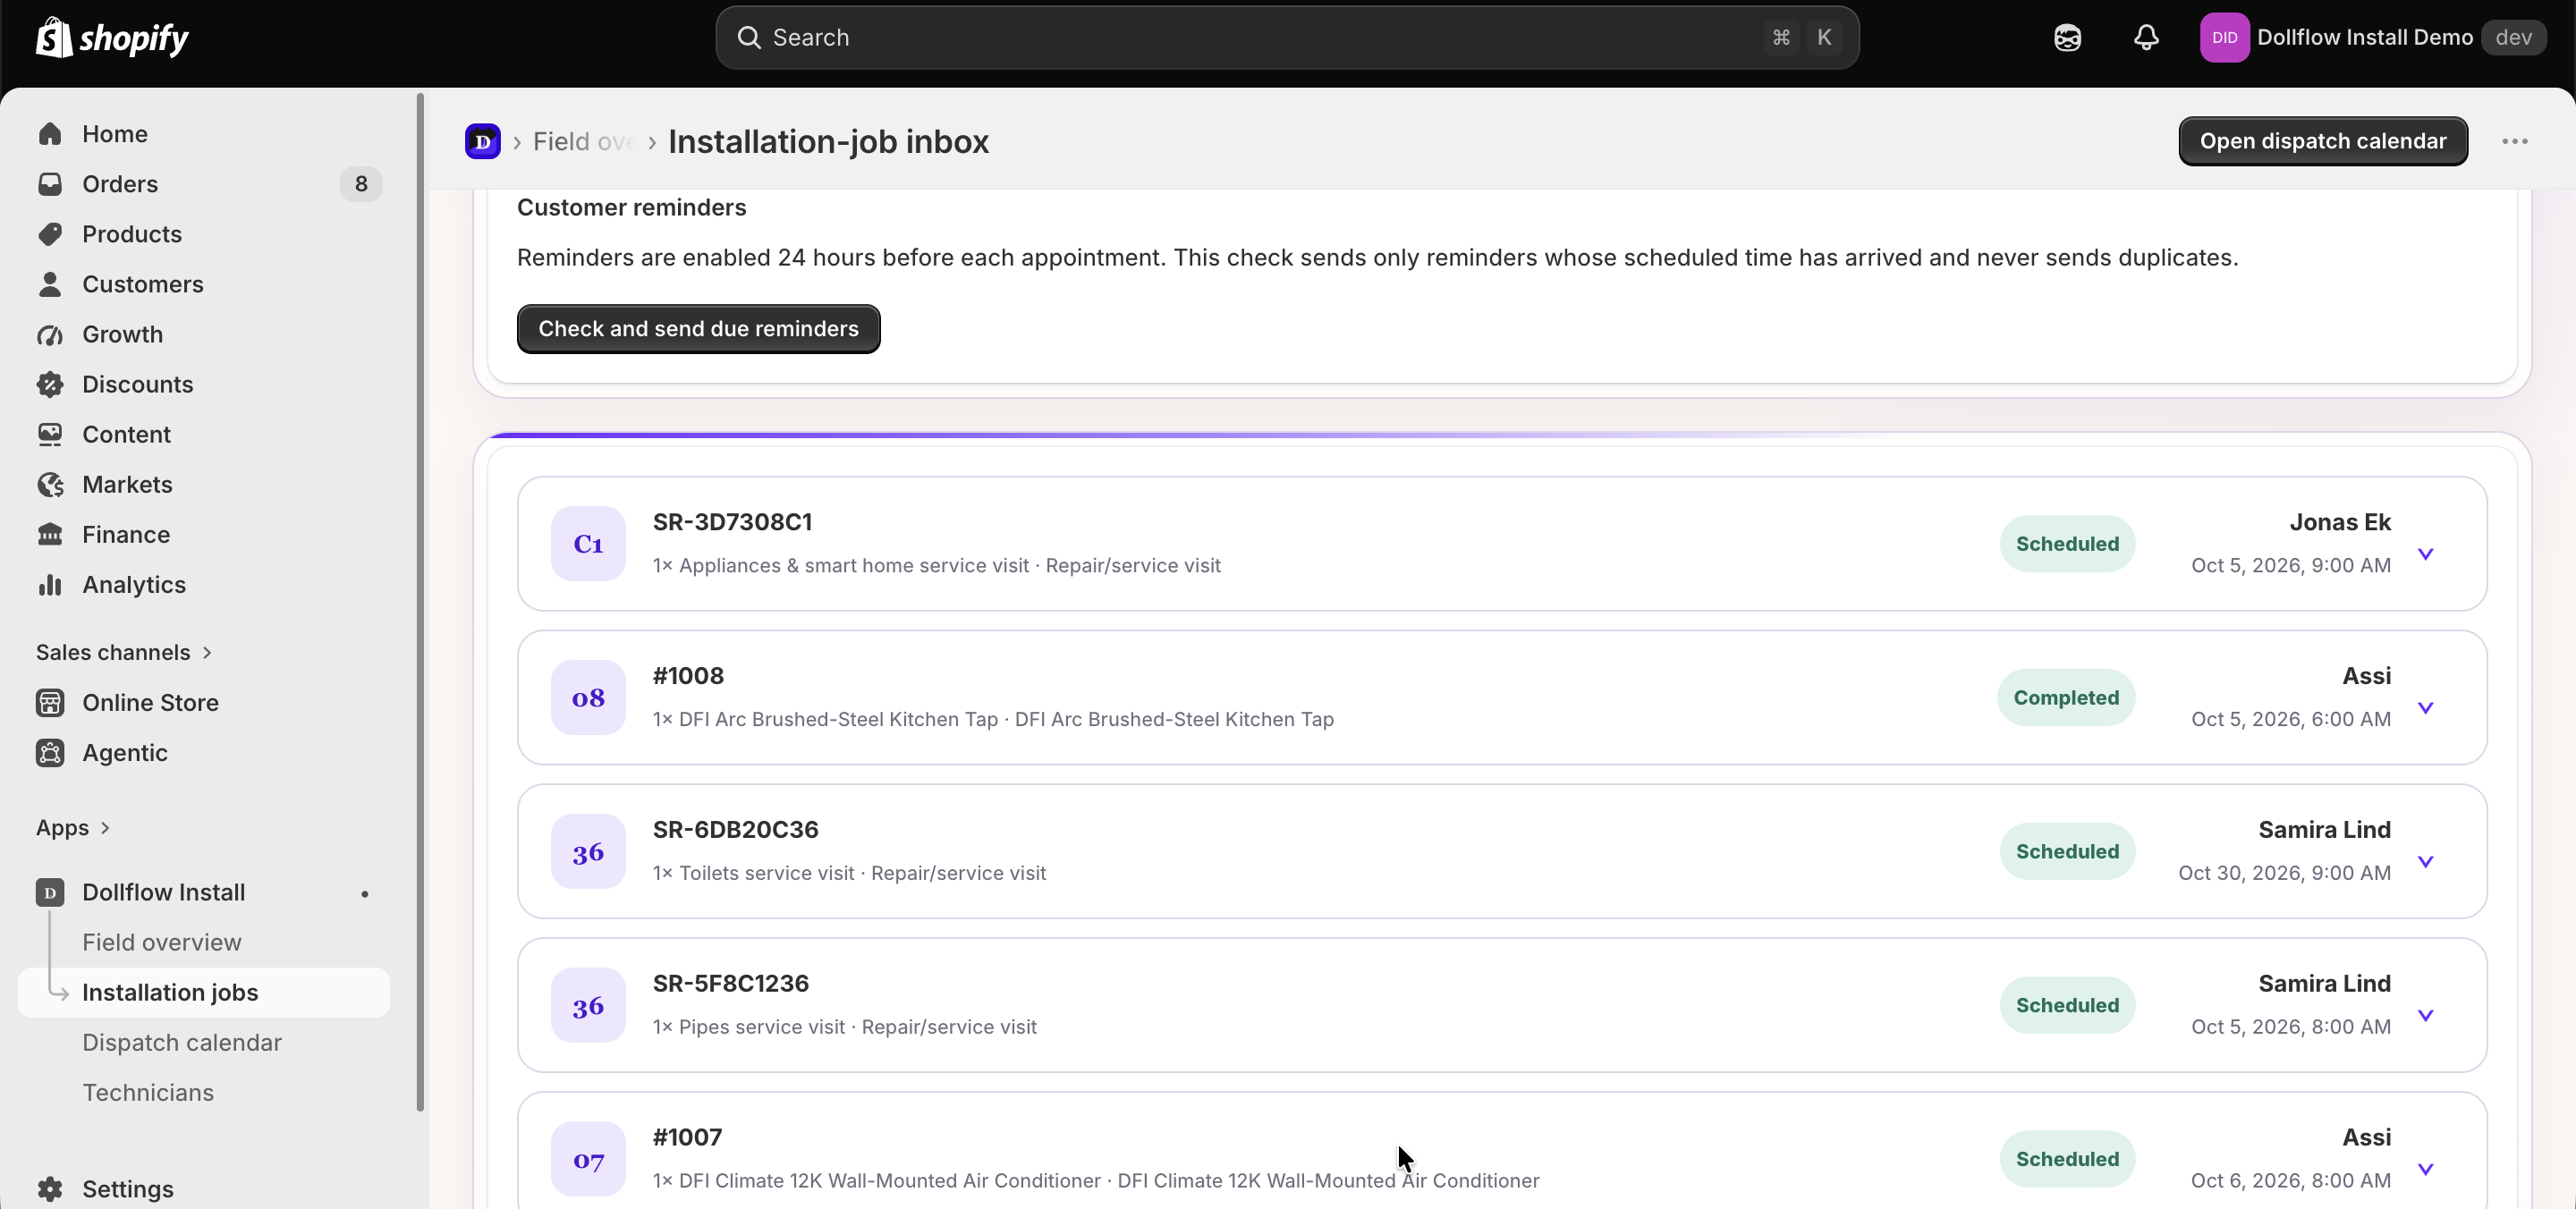Expand job SR-3D7308C1 details chevron
2576x1209 pixels.
(2426, 553)
